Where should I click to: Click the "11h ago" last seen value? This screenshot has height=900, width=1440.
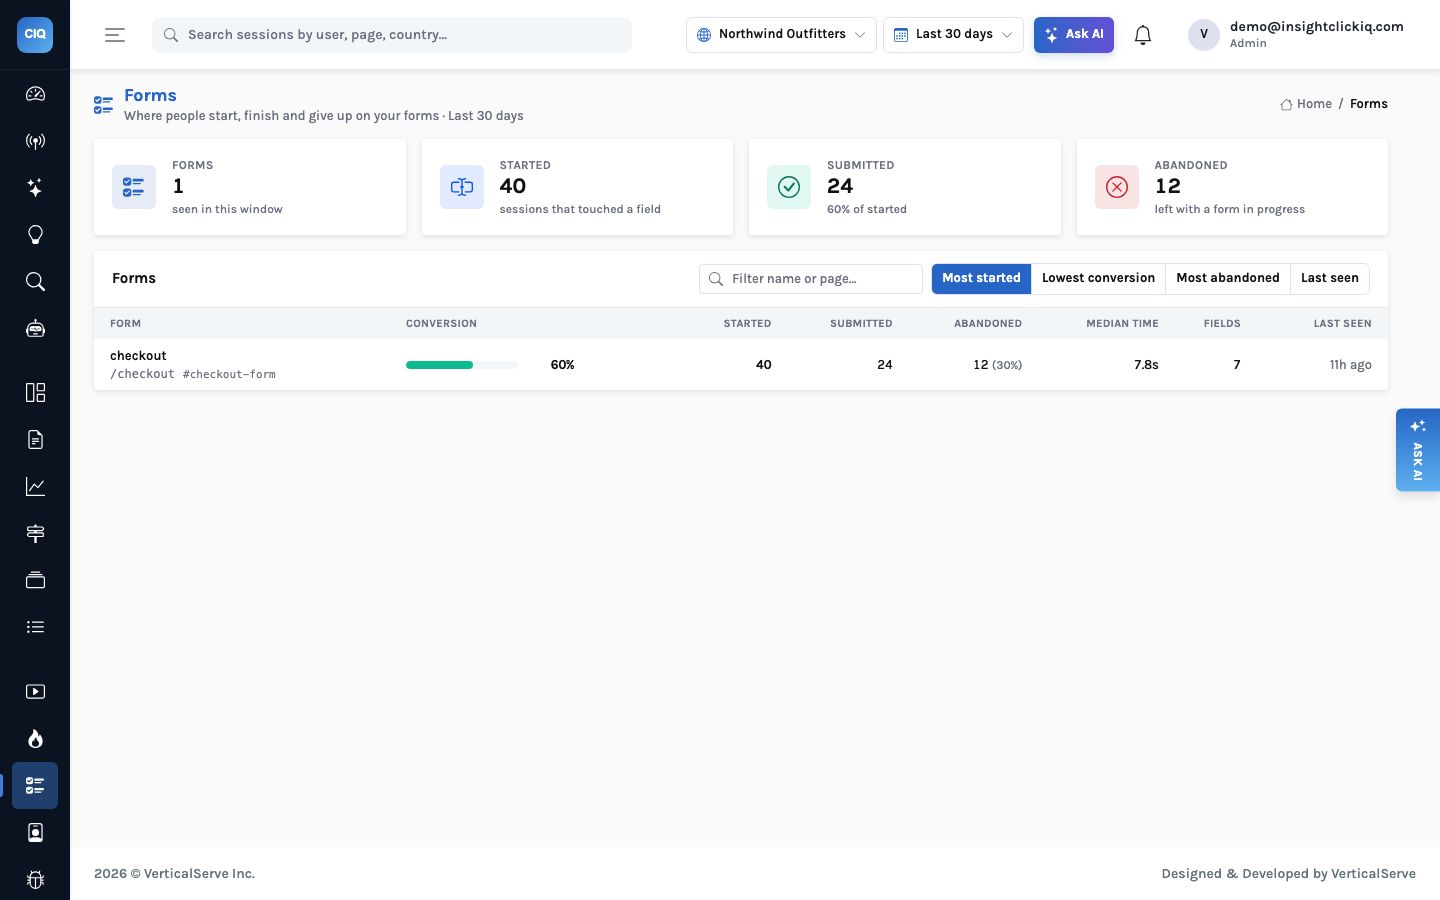tap(1350, 365)
